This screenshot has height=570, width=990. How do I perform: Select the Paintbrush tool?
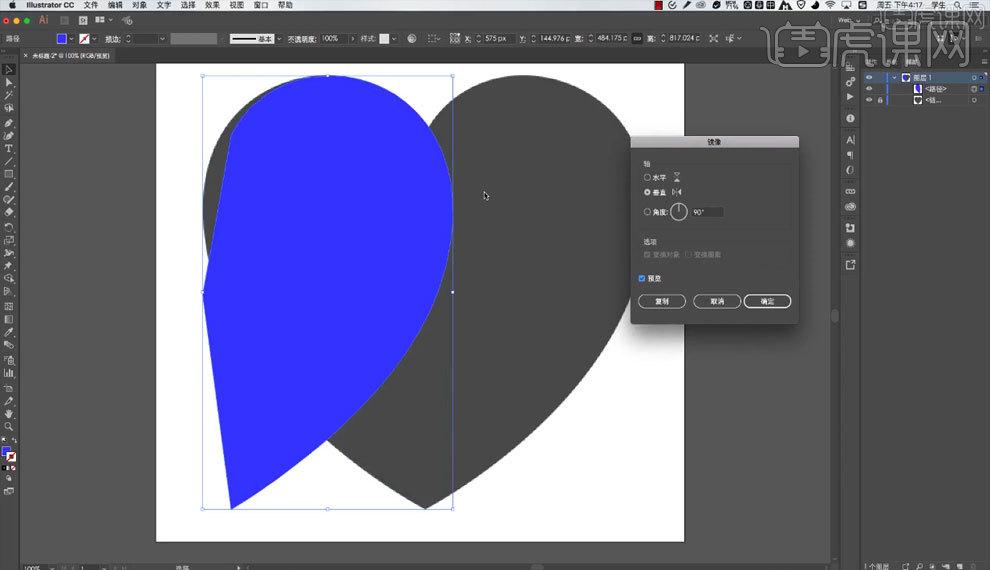(x=9, y=187)
